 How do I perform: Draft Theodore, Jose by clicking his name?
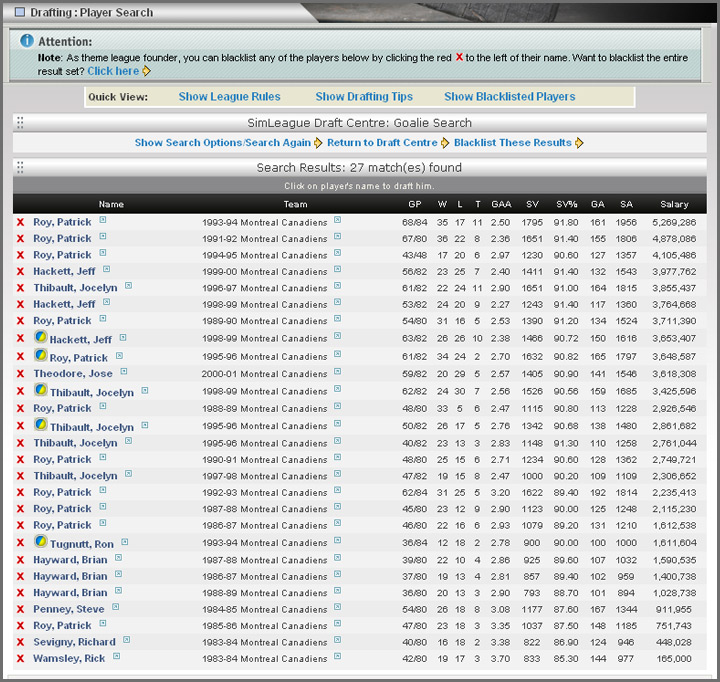[x=73, y=373]
